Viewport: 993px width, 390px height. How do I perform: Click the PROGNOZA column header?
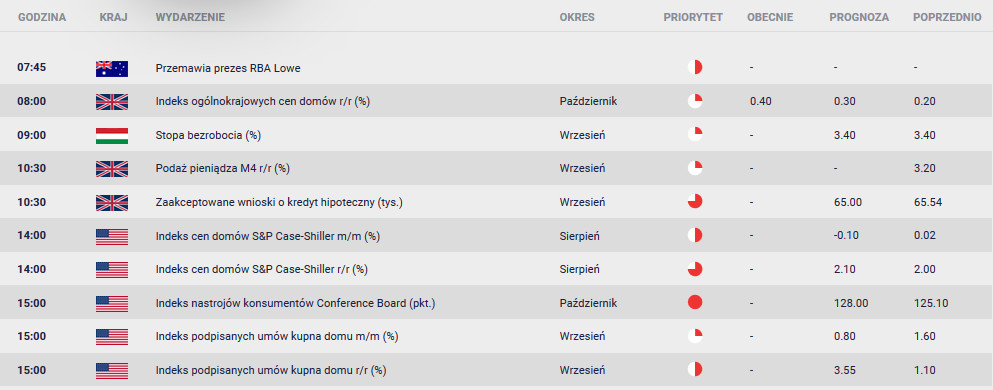click(x=859, y=18)
